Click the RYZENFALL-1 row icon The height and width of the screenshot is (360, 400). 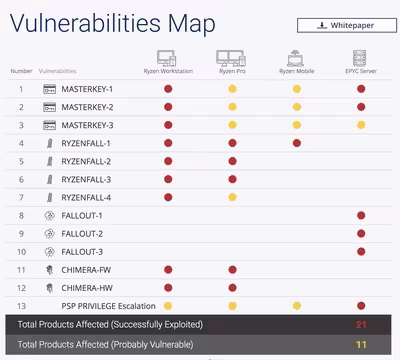[x=50, y=143]
